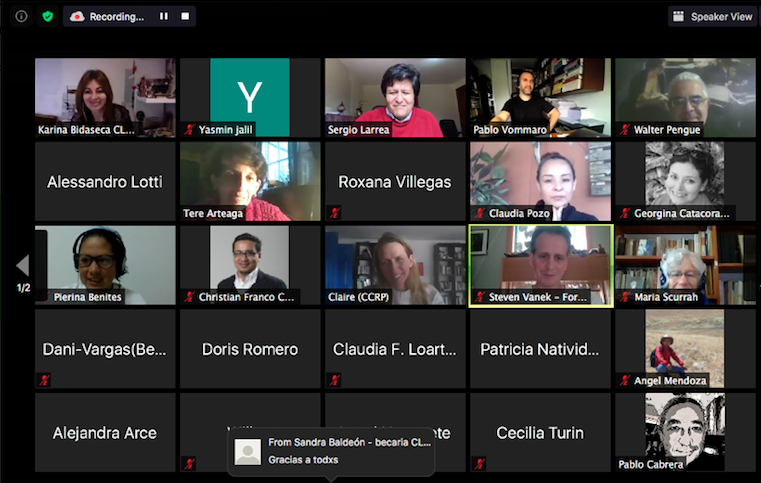Viewport: 761px width, 483px height.
Task: Click muted mic icon on Yasmin Jalil
Action: pos(189,130)
